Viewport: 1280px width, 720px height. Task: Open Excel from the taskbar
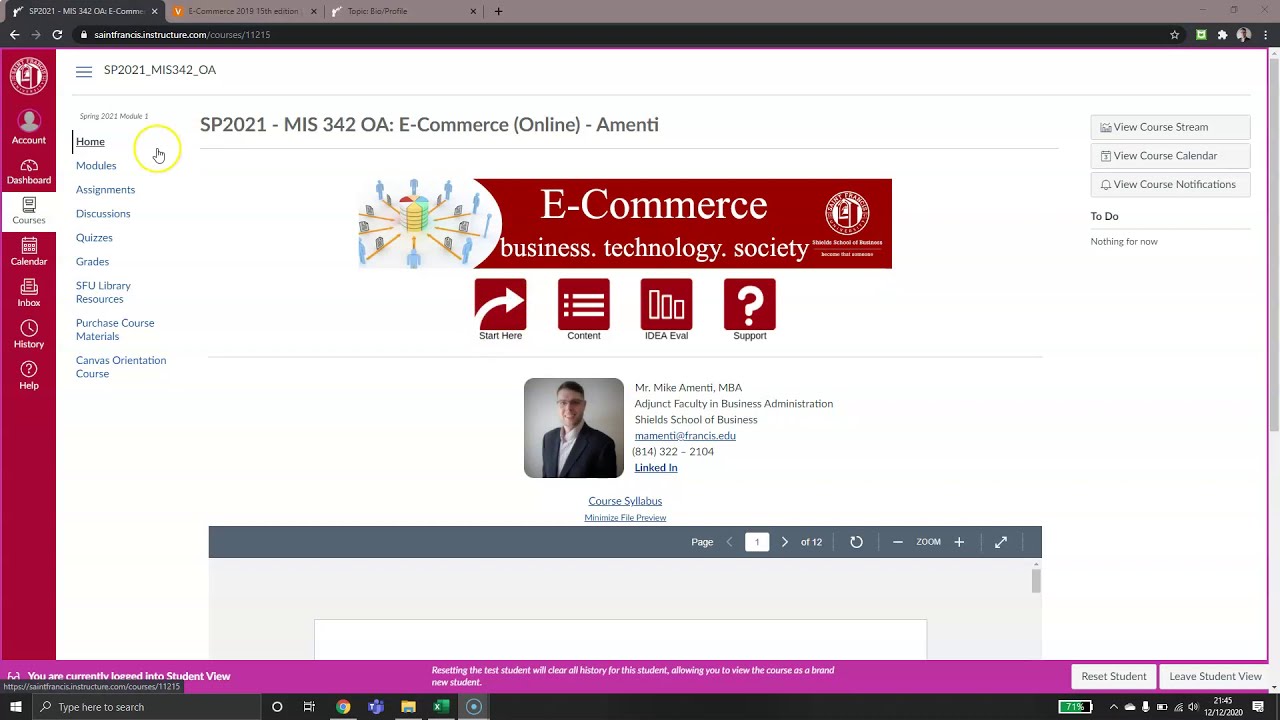(x=440, y=707)
